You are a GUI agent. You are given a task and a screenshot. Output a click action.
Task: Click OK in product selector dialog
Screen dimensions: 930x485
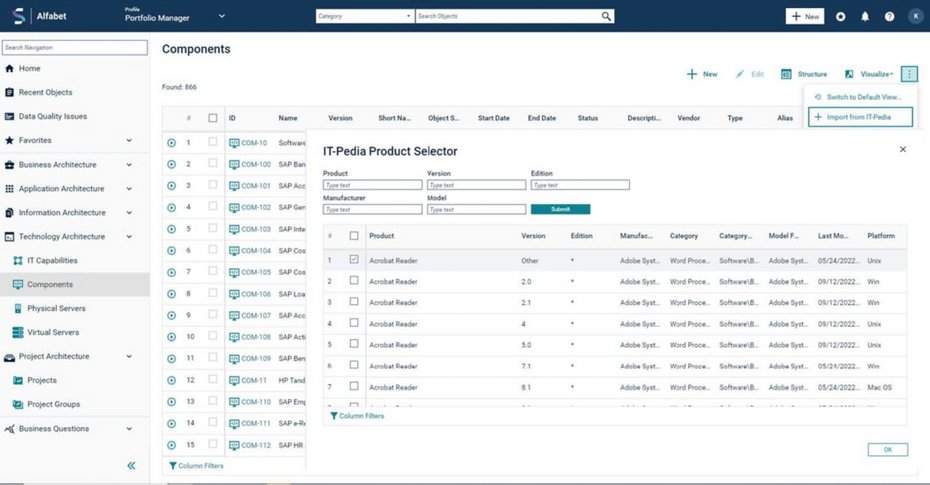pos(887,449)
